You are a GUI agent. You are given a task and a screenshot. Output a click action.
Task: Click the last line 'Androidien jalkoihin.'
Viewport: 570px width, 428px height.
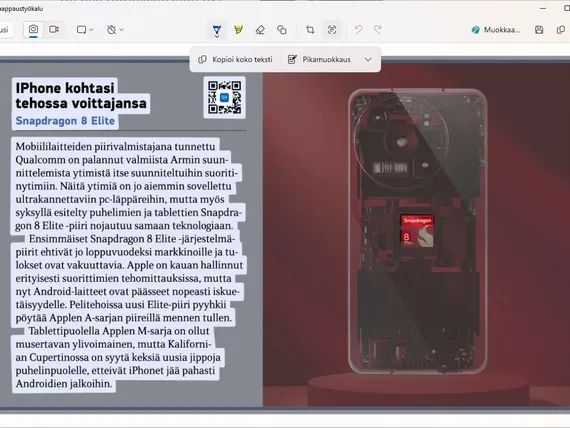click(x=64, y=384)
